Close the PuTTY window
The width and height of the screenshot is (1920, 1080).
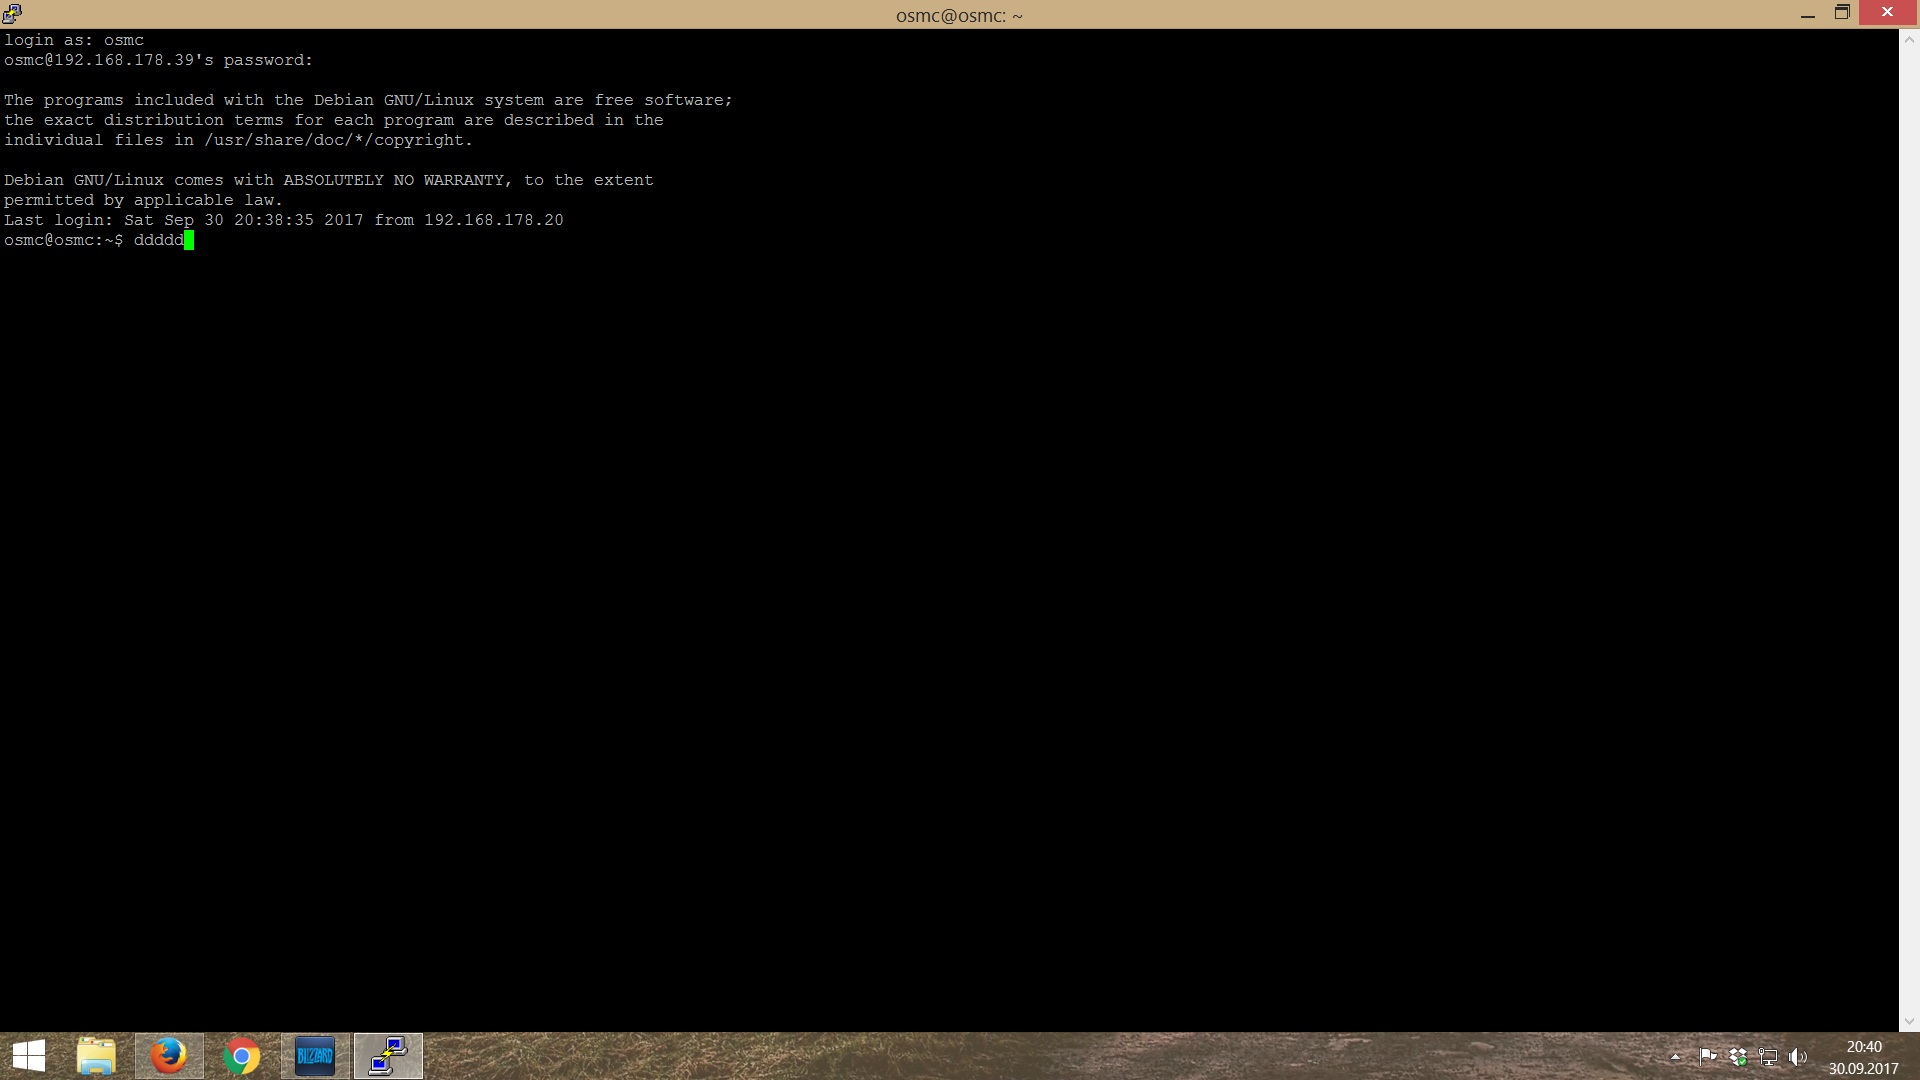point(1888,12)
